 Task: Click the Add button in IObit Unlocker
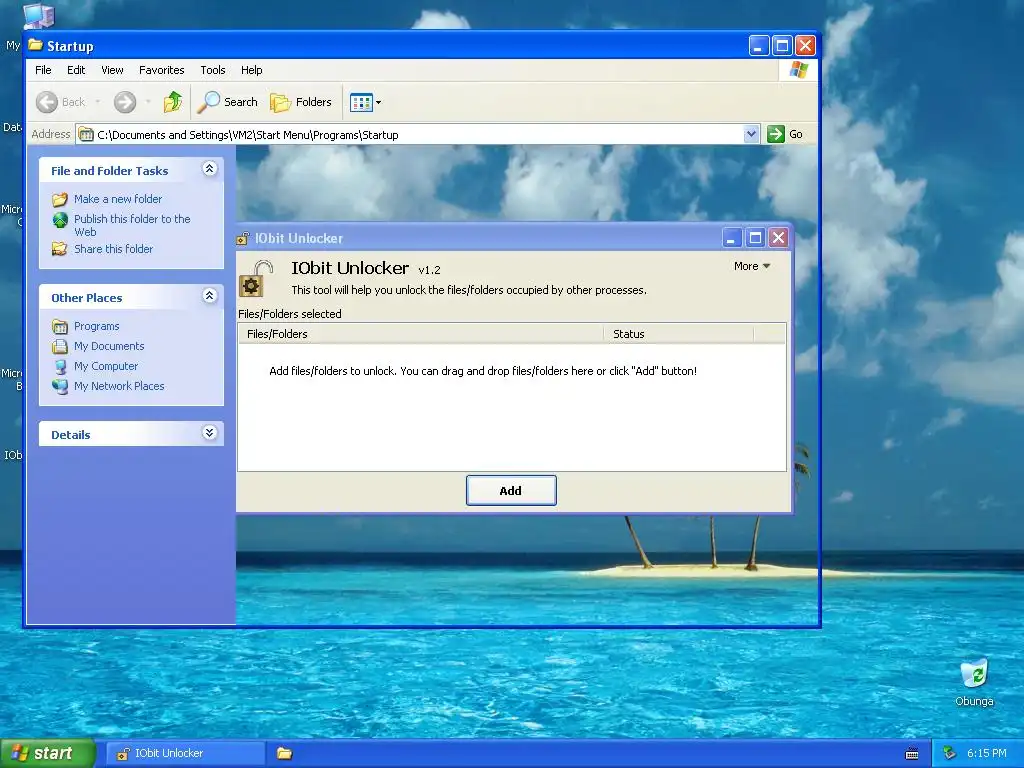click(x=511, y=490)
